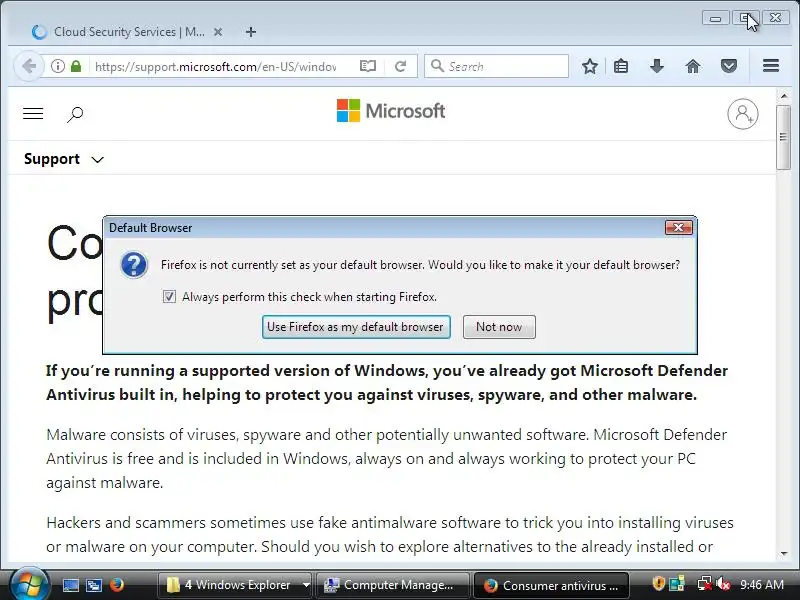Bookmark this page with the star icon

pyautogui.click(x=590, y=66)
